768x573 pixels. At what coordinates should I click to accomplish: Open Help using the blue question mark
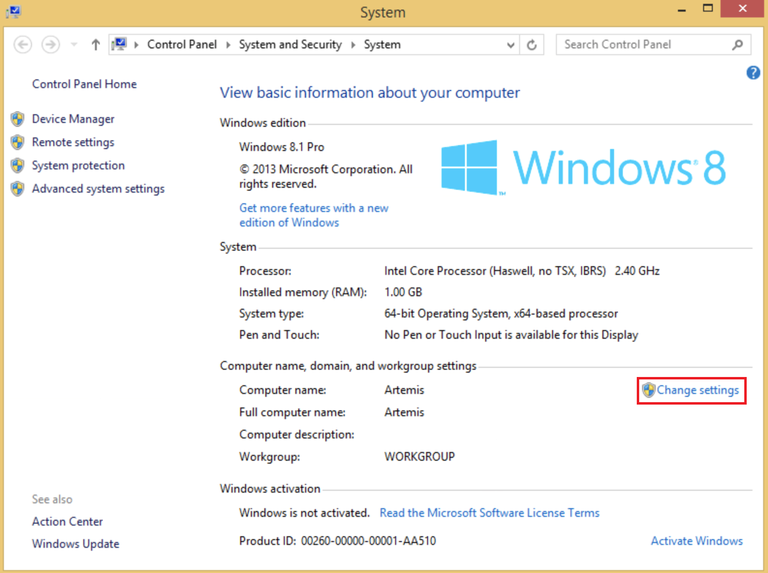(x=754, y=73)
